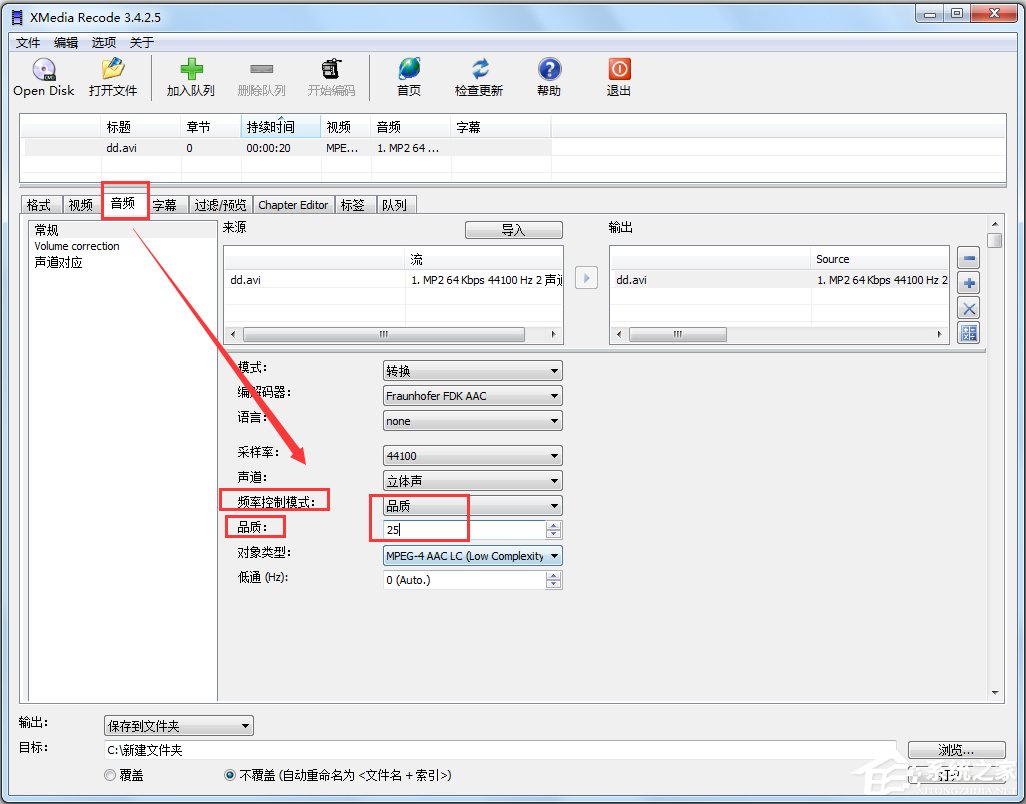
Task: Remove output stream with the minus icon
Action: click(x=968, y=257)
